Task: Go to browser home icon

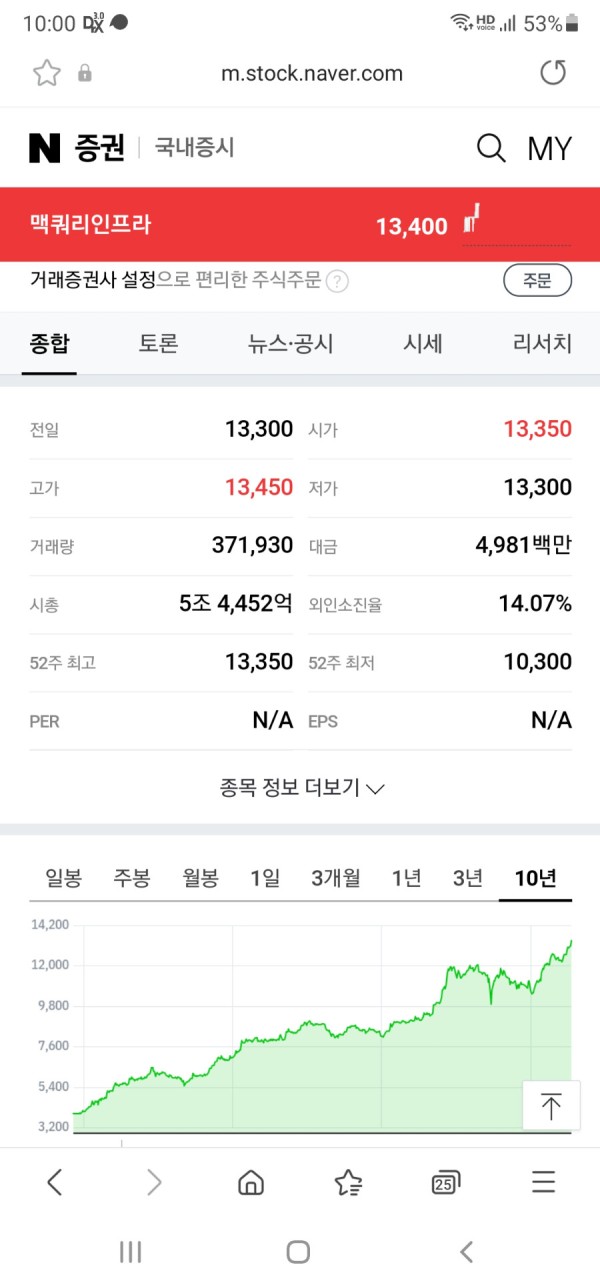Action: pos(251,1183)
